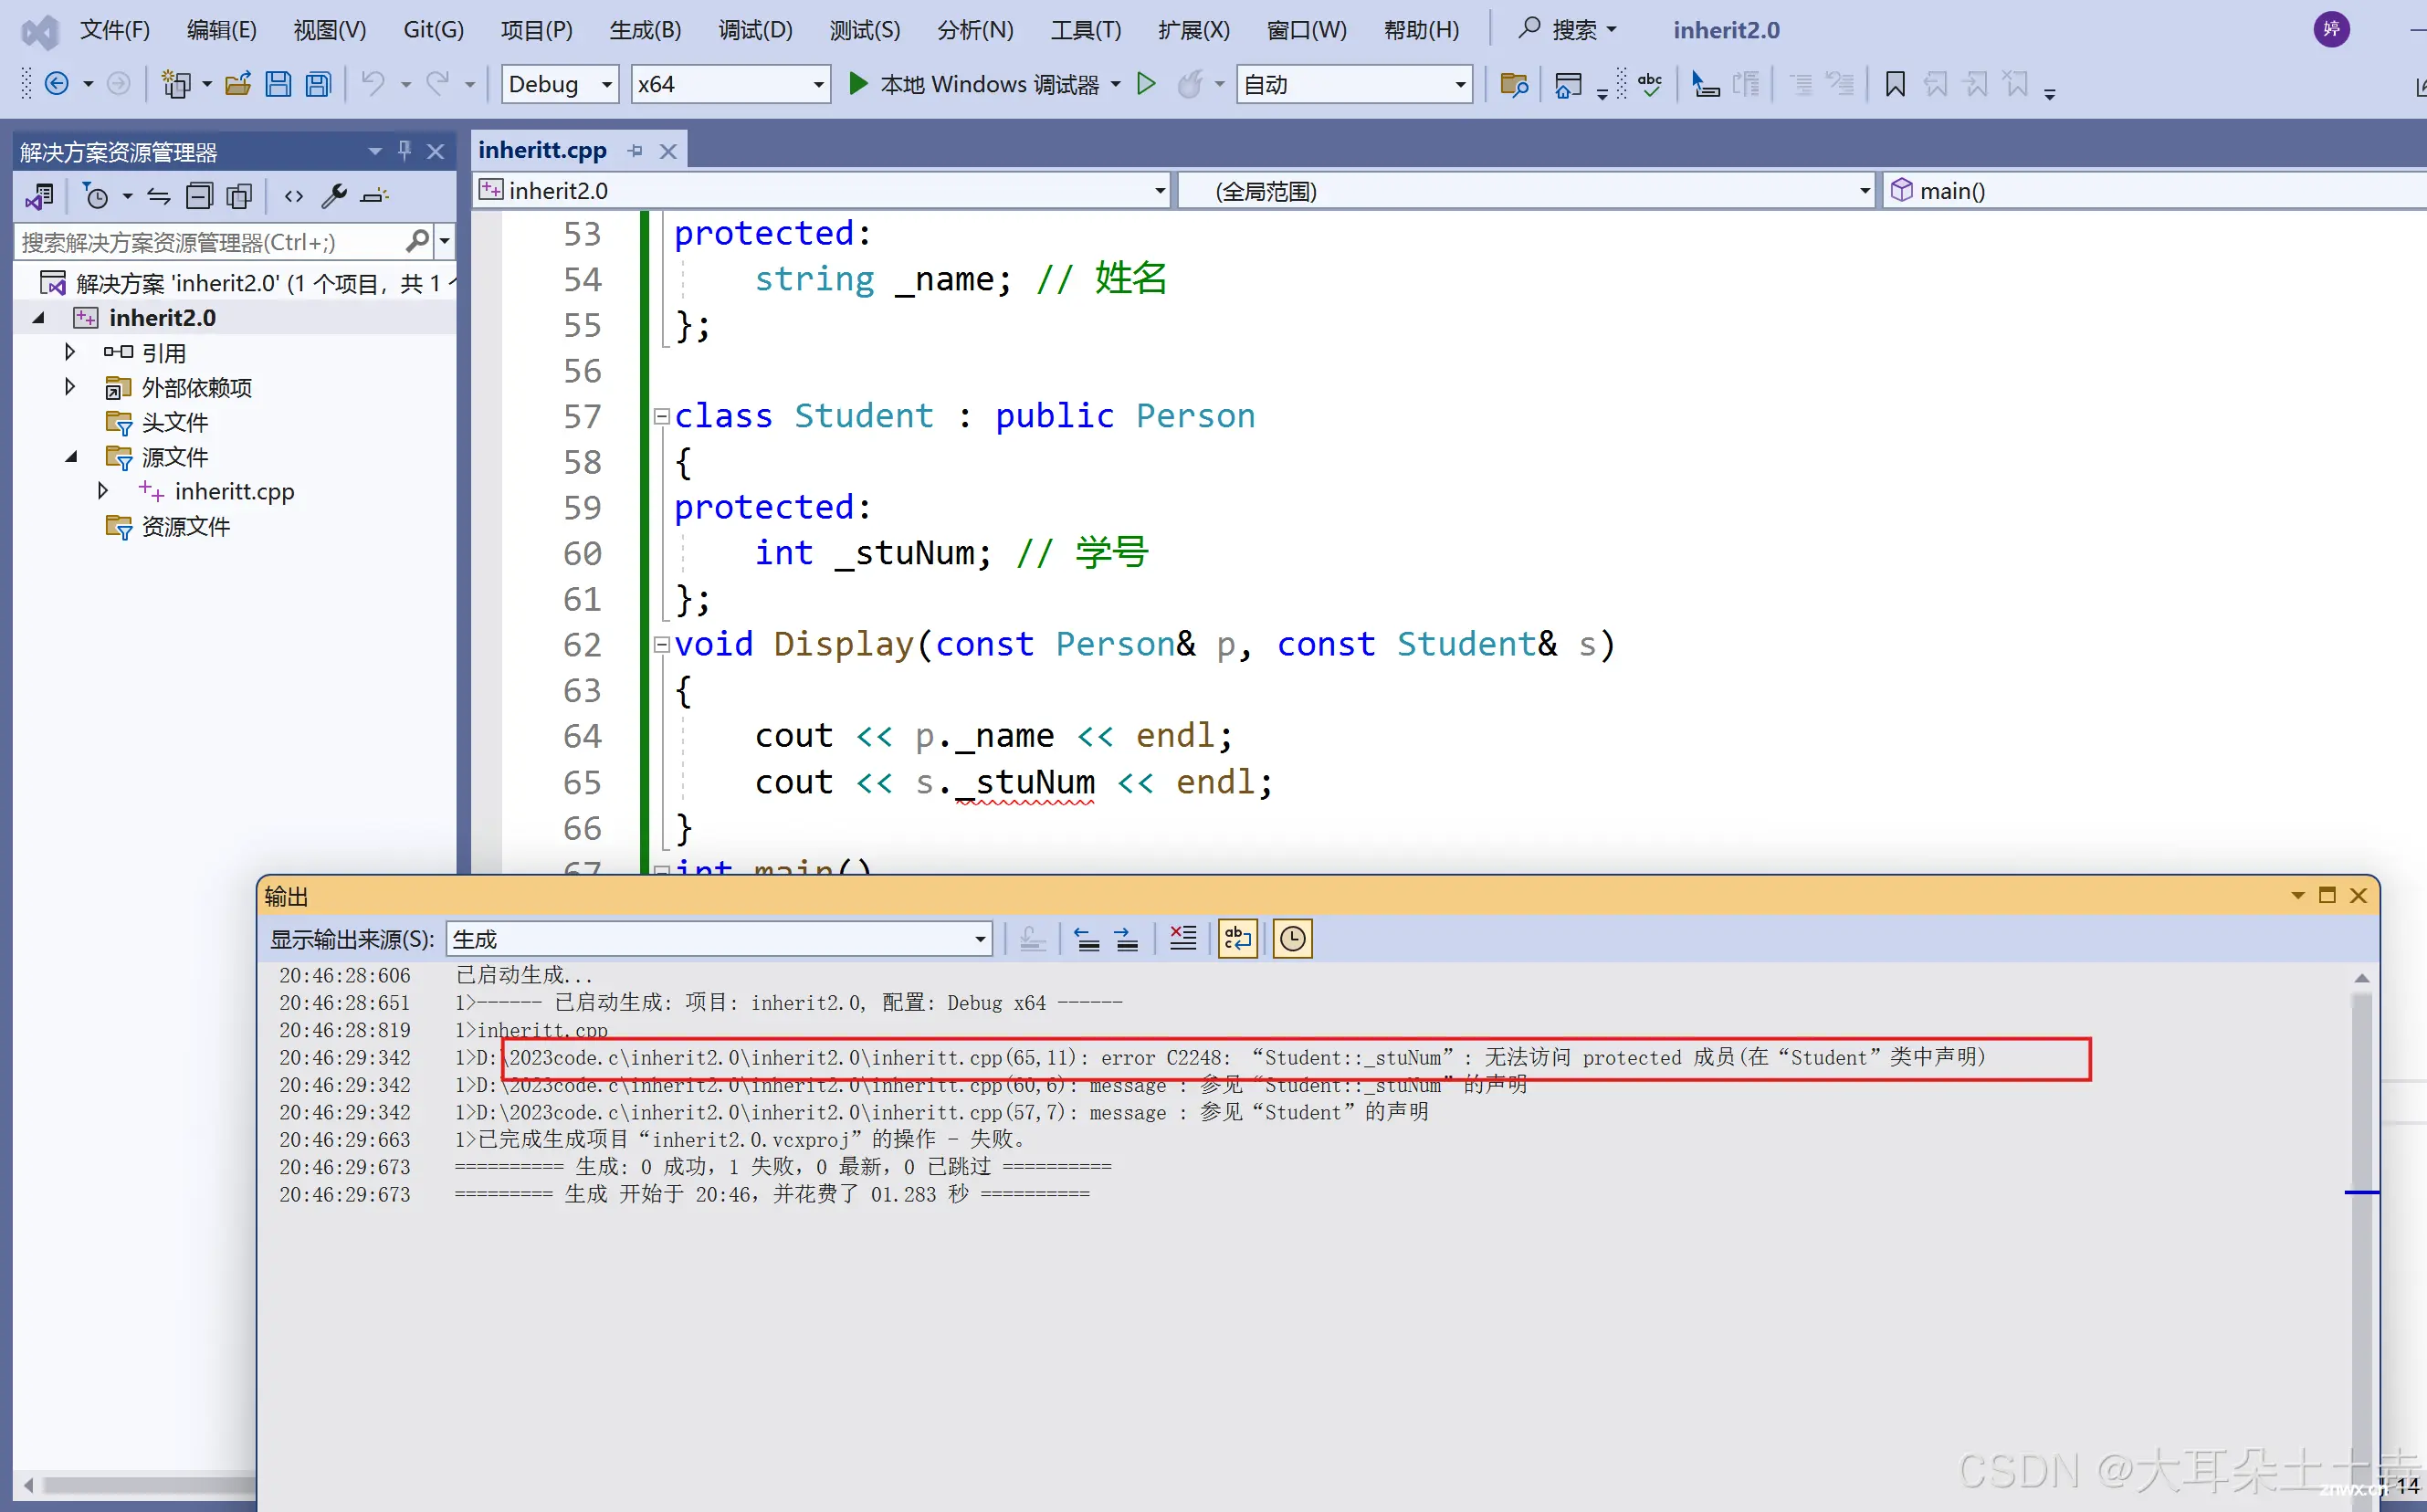
Task: Open the 编辑(E) menu
Action: tap(222, 30)
